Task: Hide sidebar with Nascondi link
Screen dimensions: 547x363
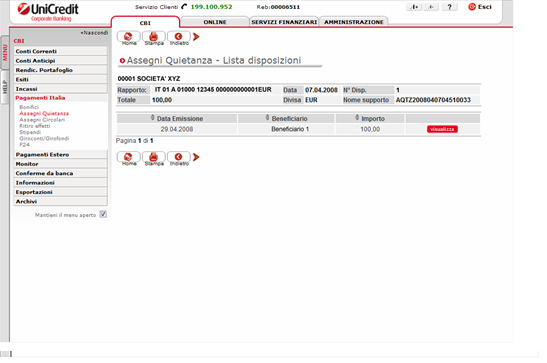Action: (x=94, y=33)
